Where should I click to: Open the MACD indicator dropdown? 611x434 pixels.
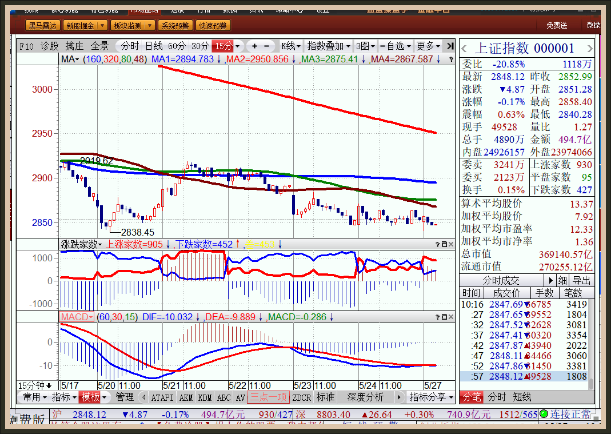click(77, 317)
